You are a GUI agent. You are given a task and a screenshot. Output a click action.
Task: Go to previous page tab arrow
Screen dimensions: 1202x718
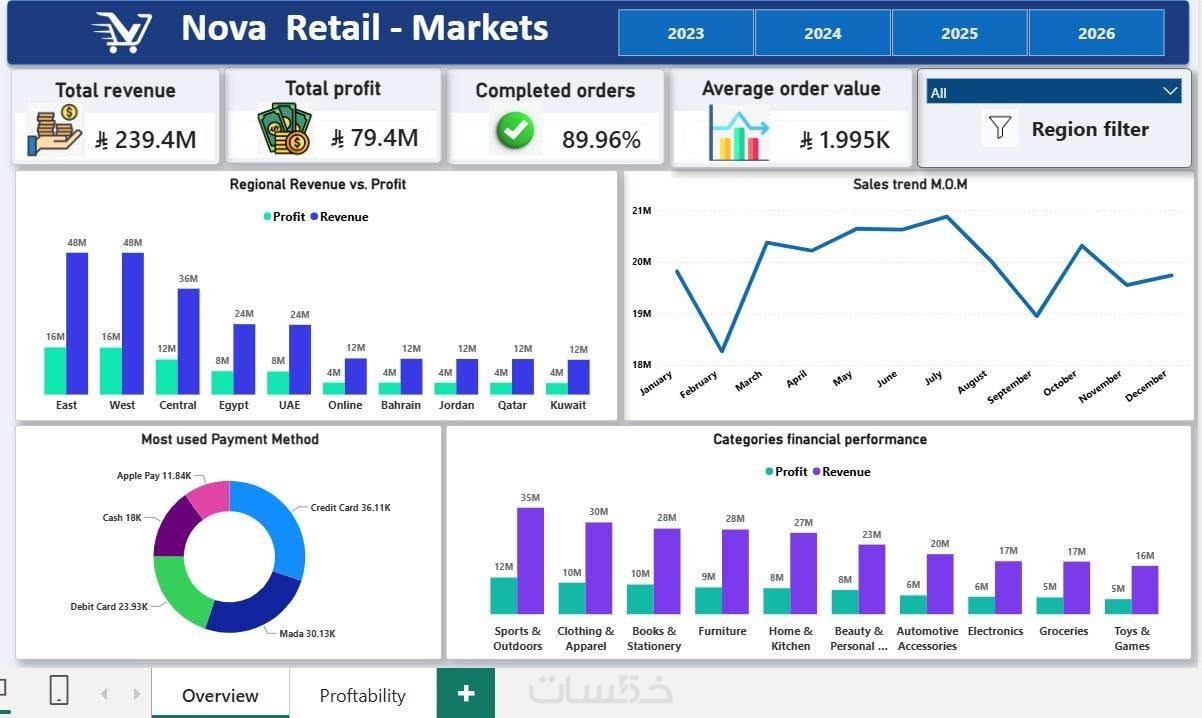tap(104, 694)
